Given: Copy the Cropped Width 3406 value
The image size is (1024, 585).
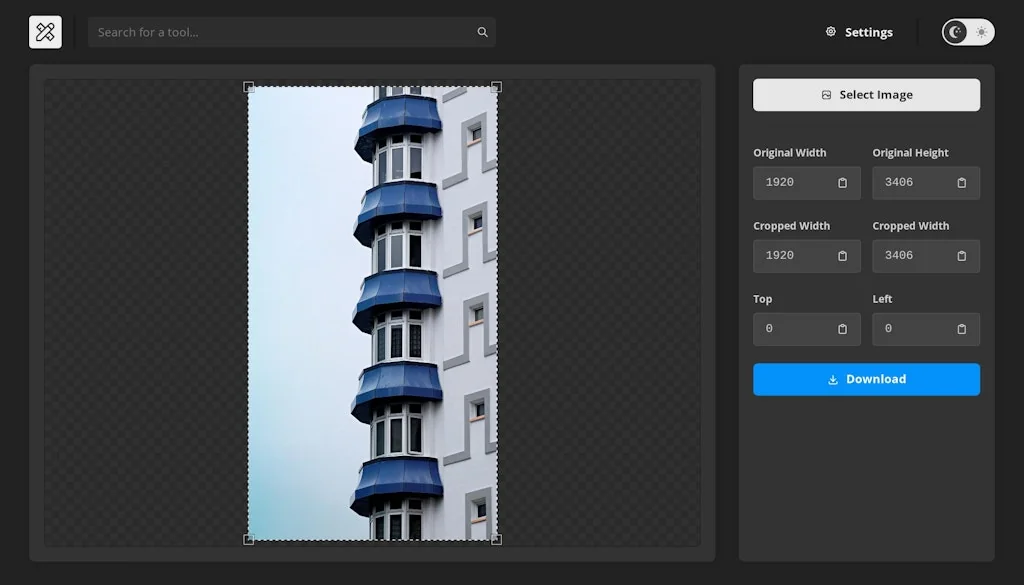Looking at the screenshot, I should (961, 256).
